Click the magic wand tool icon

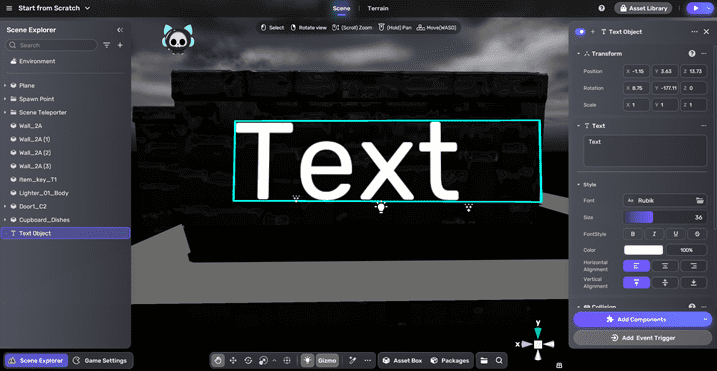(x=353, y=360)
